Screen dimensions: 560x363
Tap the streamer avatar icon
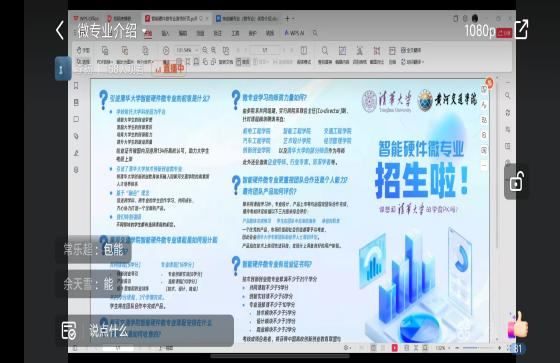(x=62, y=68)
